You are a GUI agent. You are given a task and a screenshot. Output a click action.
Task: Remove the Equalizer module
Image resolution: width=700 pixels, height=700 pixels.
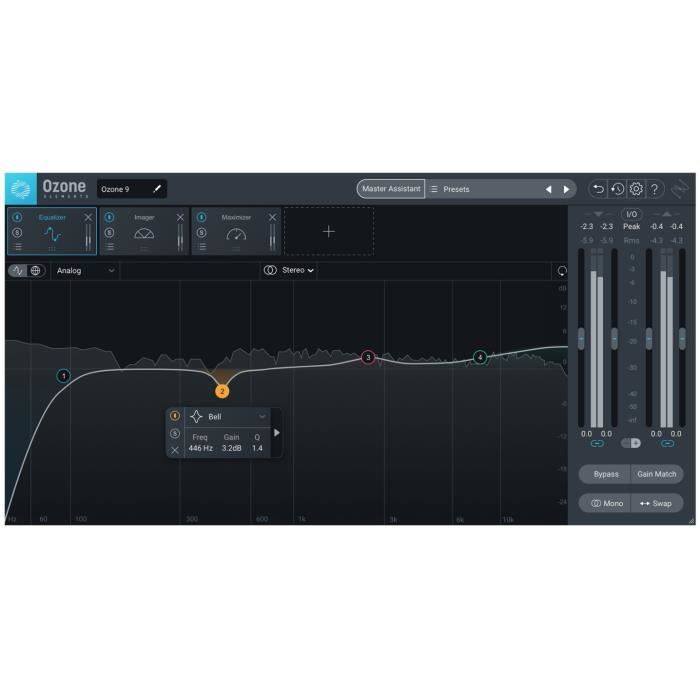pyautogui.click(x=88, y=217)
